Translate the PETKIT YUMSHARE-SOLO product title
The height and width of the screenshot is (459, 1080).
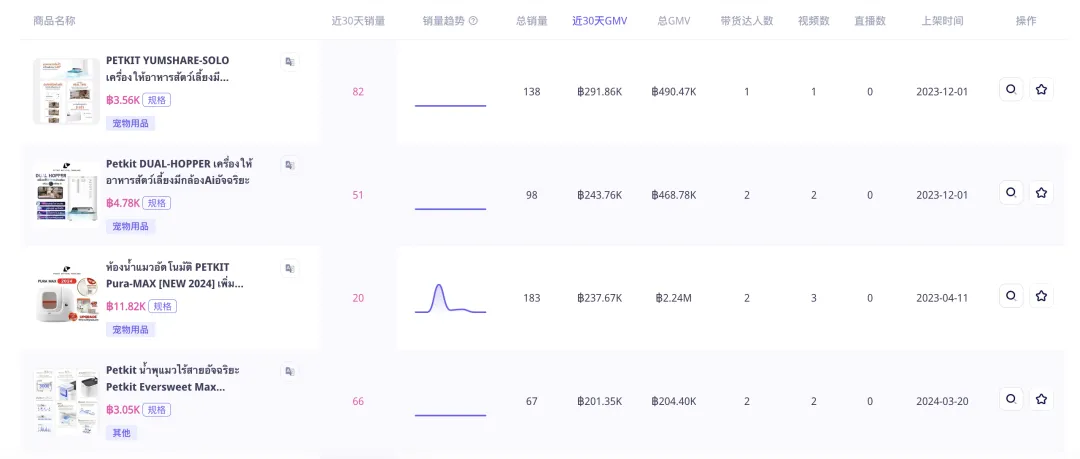290,62
